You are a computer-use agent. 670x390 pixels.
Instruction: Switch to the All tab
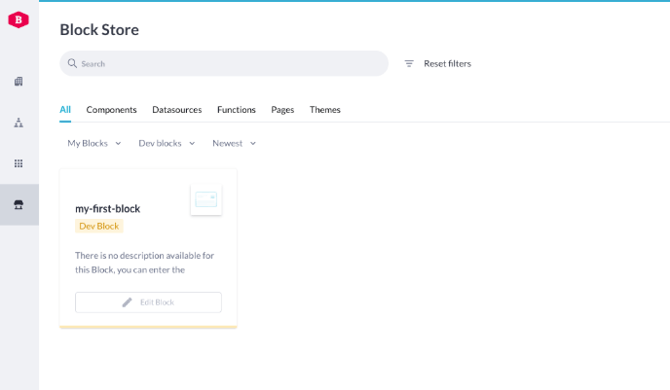coord(65,110)
